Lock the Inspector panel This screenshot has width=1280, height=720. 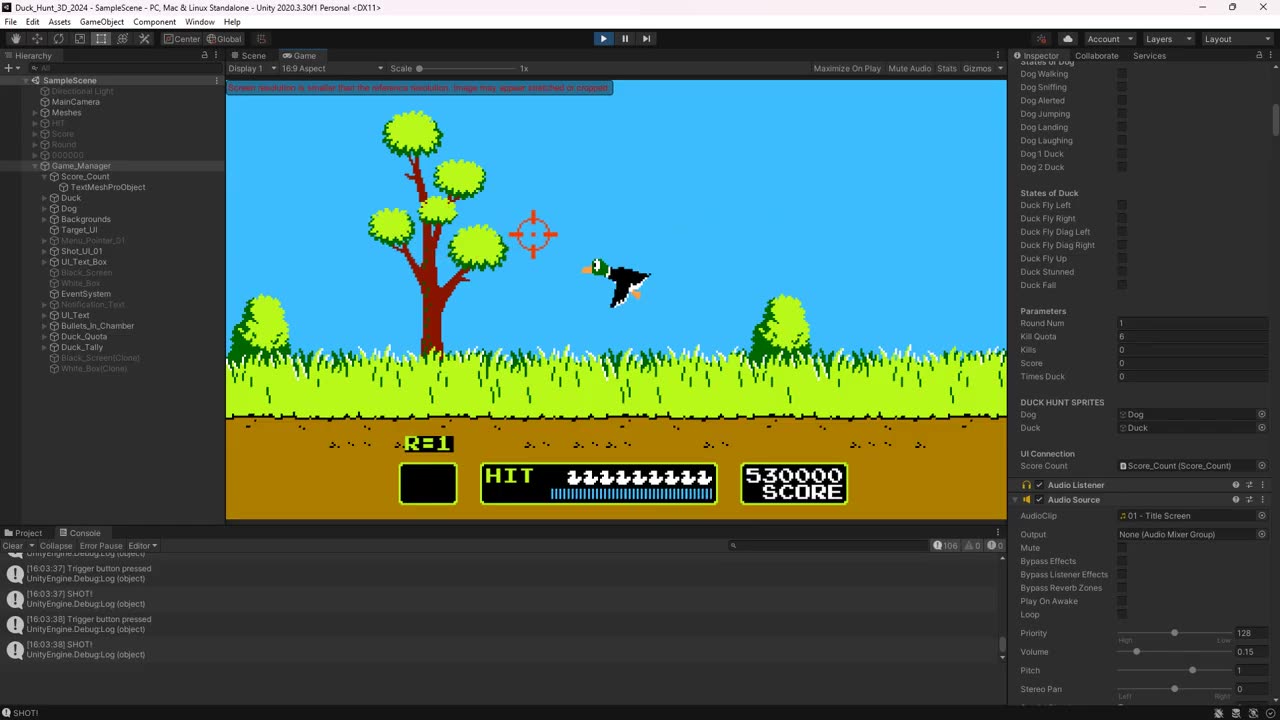1261,55
